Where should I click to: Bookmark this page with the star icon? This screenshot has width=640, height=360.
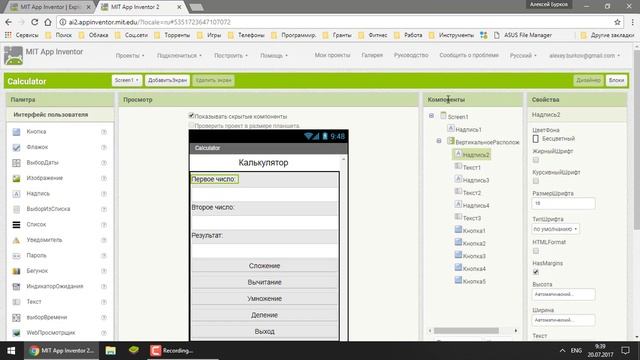click(x=617, y=22)
